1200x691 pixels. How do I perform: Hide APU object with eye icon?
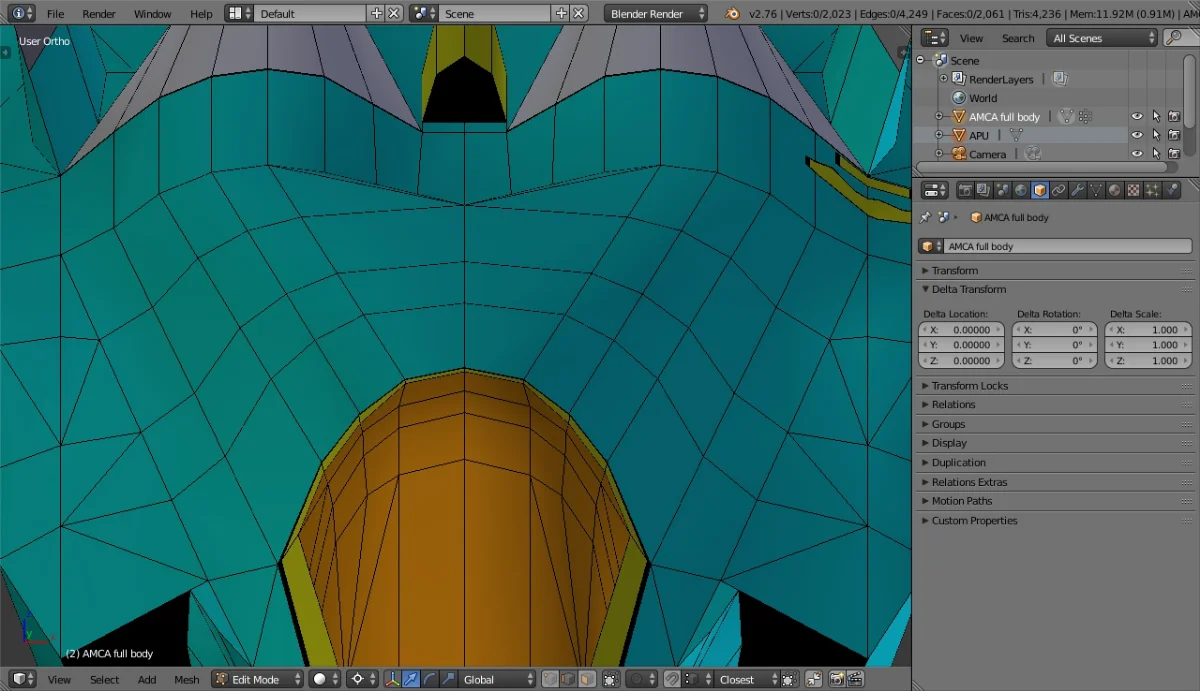(1137, 135)
